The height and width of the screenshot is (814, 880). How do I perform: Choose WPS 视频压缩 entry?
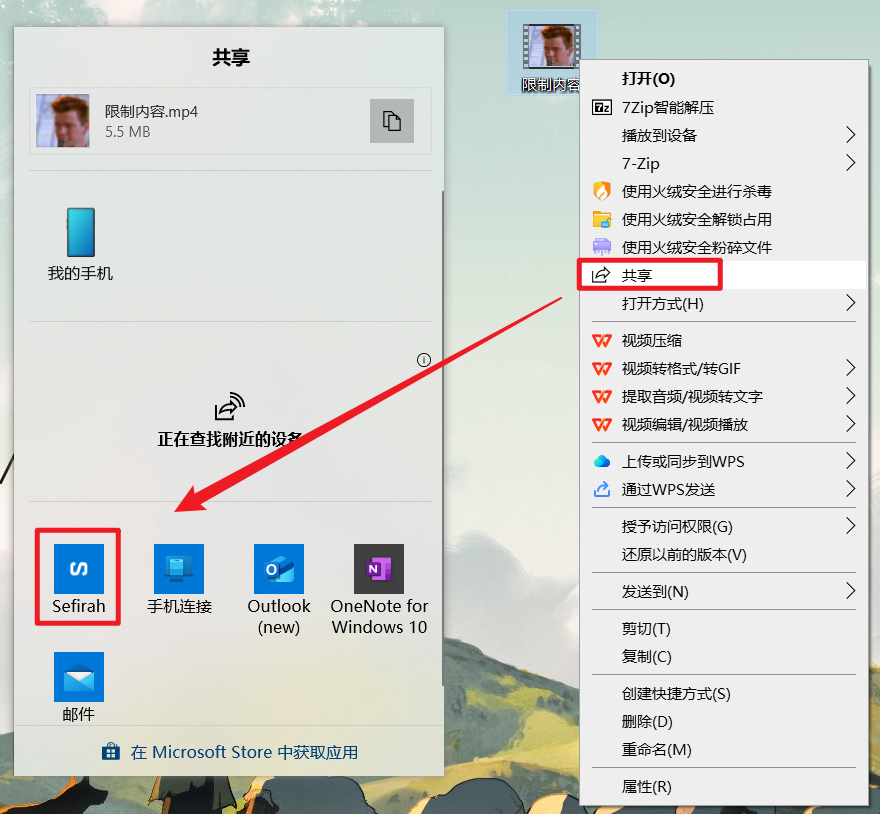pos(723,341)
